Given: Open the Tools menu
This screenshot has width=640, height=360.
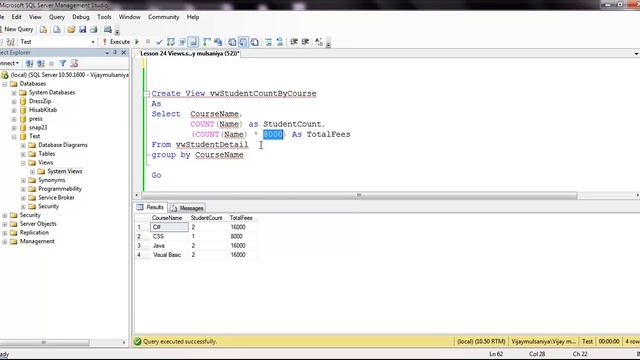Looking at the screenshot, I should (x=104, y=17).
